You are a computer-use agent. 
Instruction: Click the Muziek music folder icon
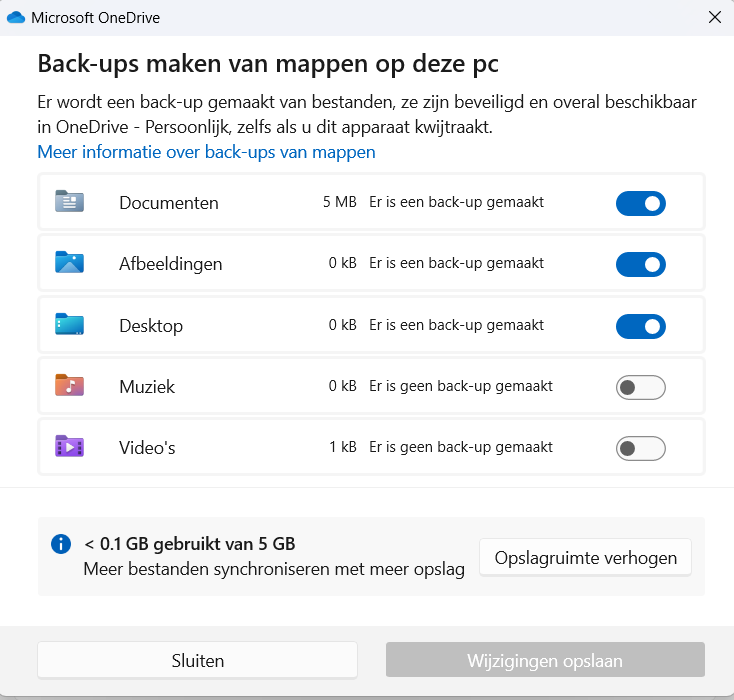point(69,385)
